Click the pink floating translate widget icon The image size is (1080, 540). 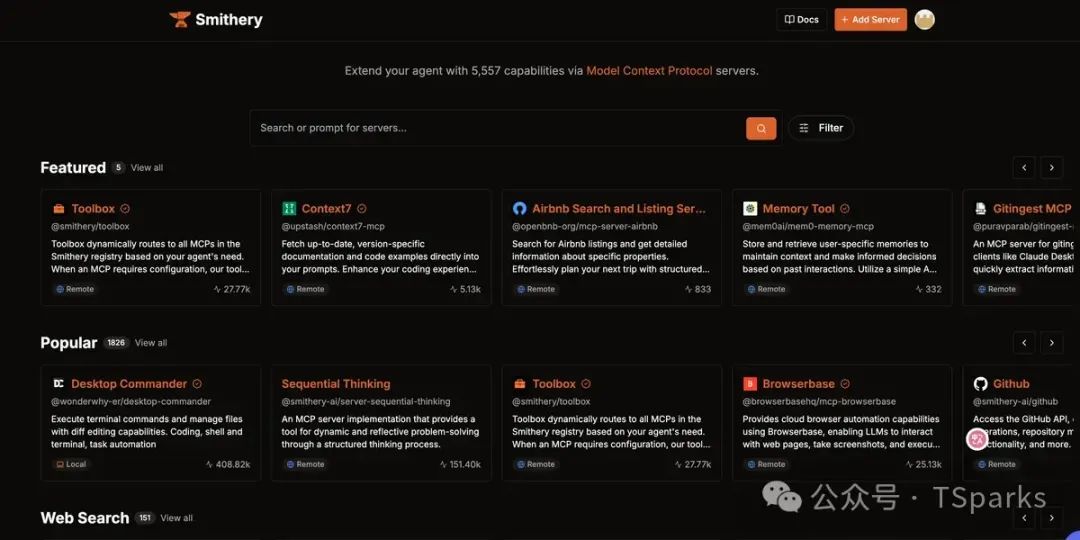pyautogui.click(x=977, y=439)
